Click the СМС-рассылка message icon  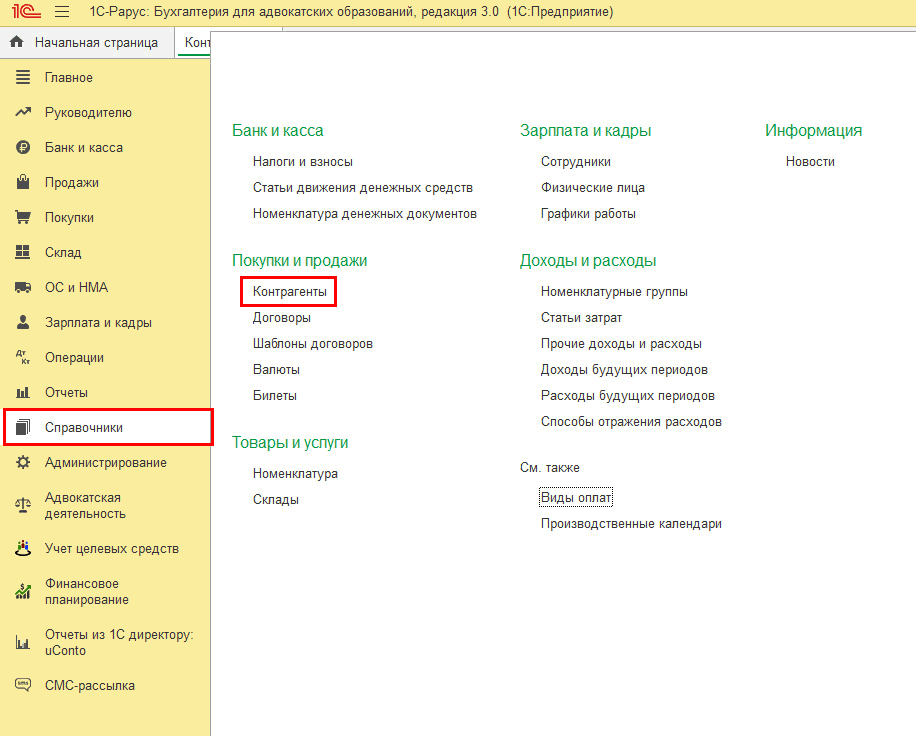(x=23, y=686)
